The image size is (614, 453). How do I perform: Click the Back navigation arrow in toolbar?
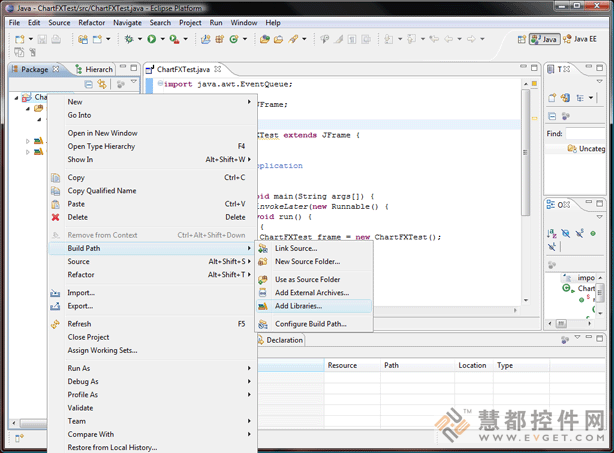click(449, 39)
